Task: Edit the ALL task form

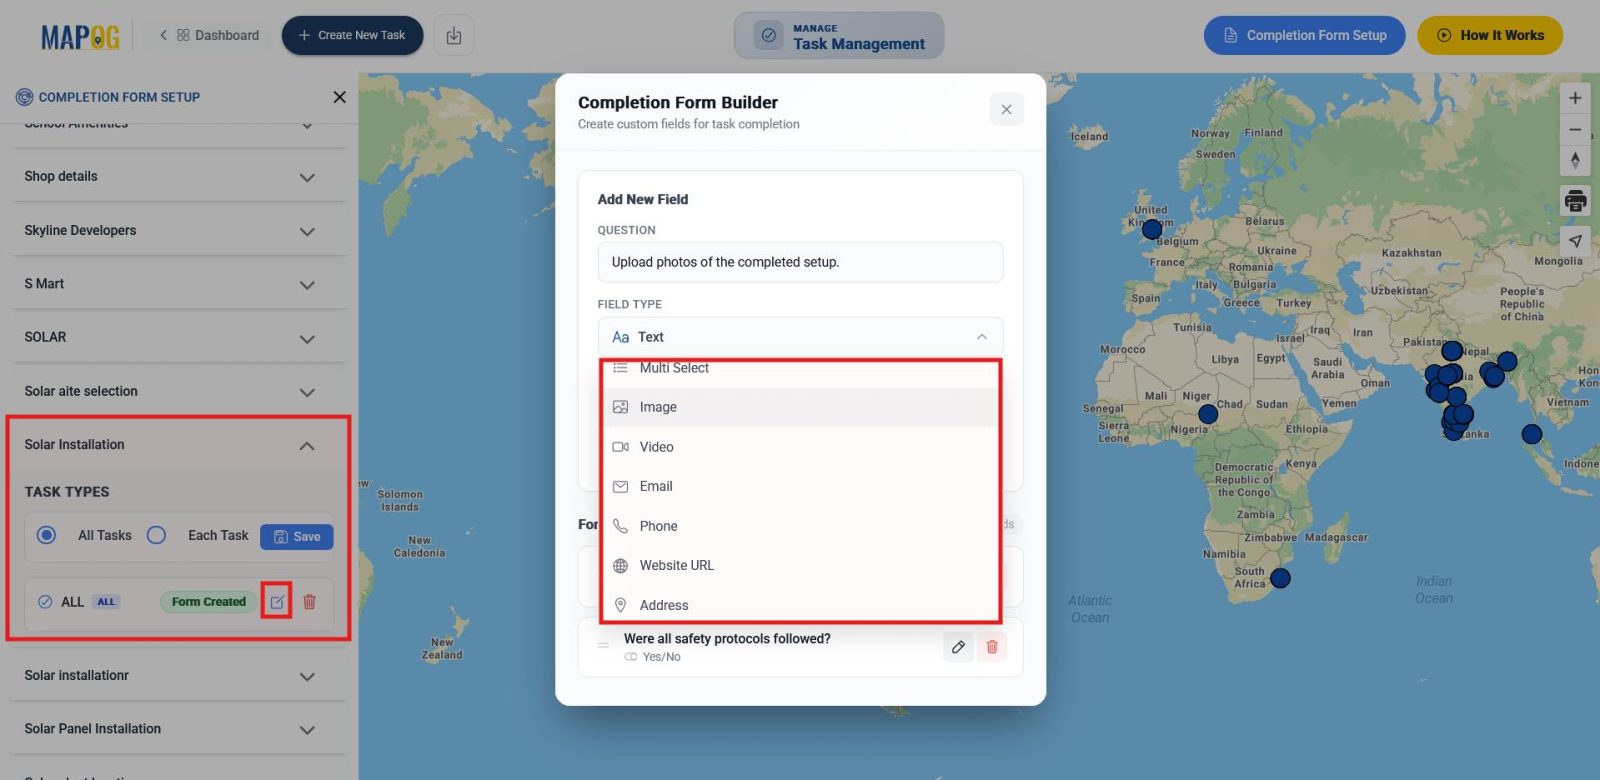Action: [x=277, y=602]
